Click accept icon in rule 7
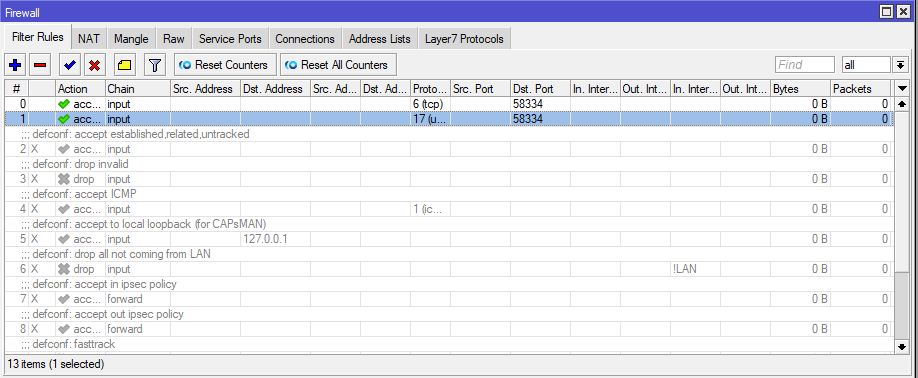The width and height of the screenshot is (918, 378). (64, 299)
